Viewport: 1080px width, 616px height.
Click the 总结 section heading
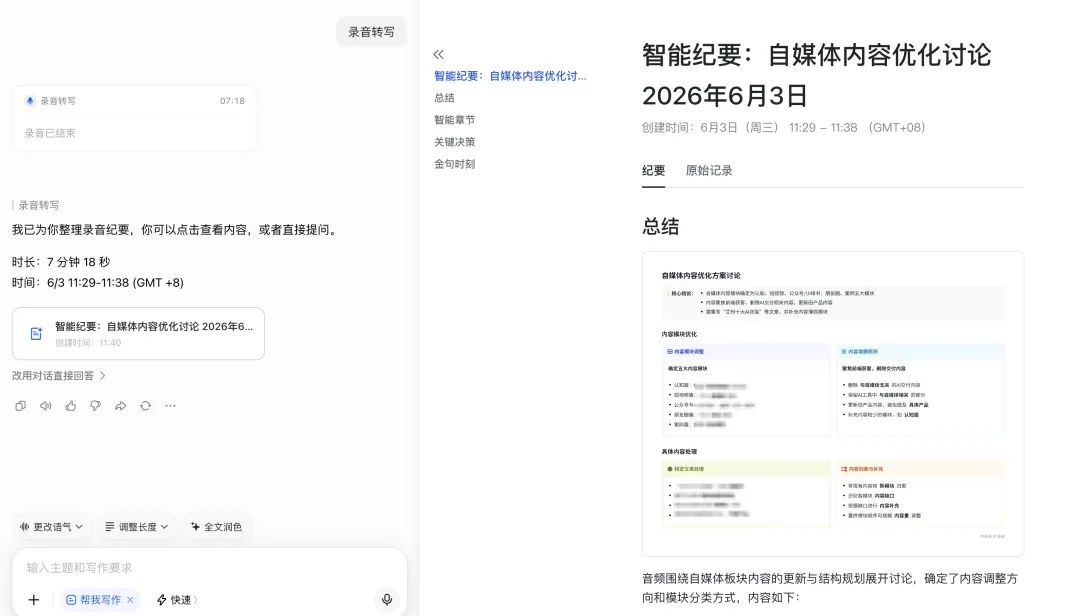point(661,227)
